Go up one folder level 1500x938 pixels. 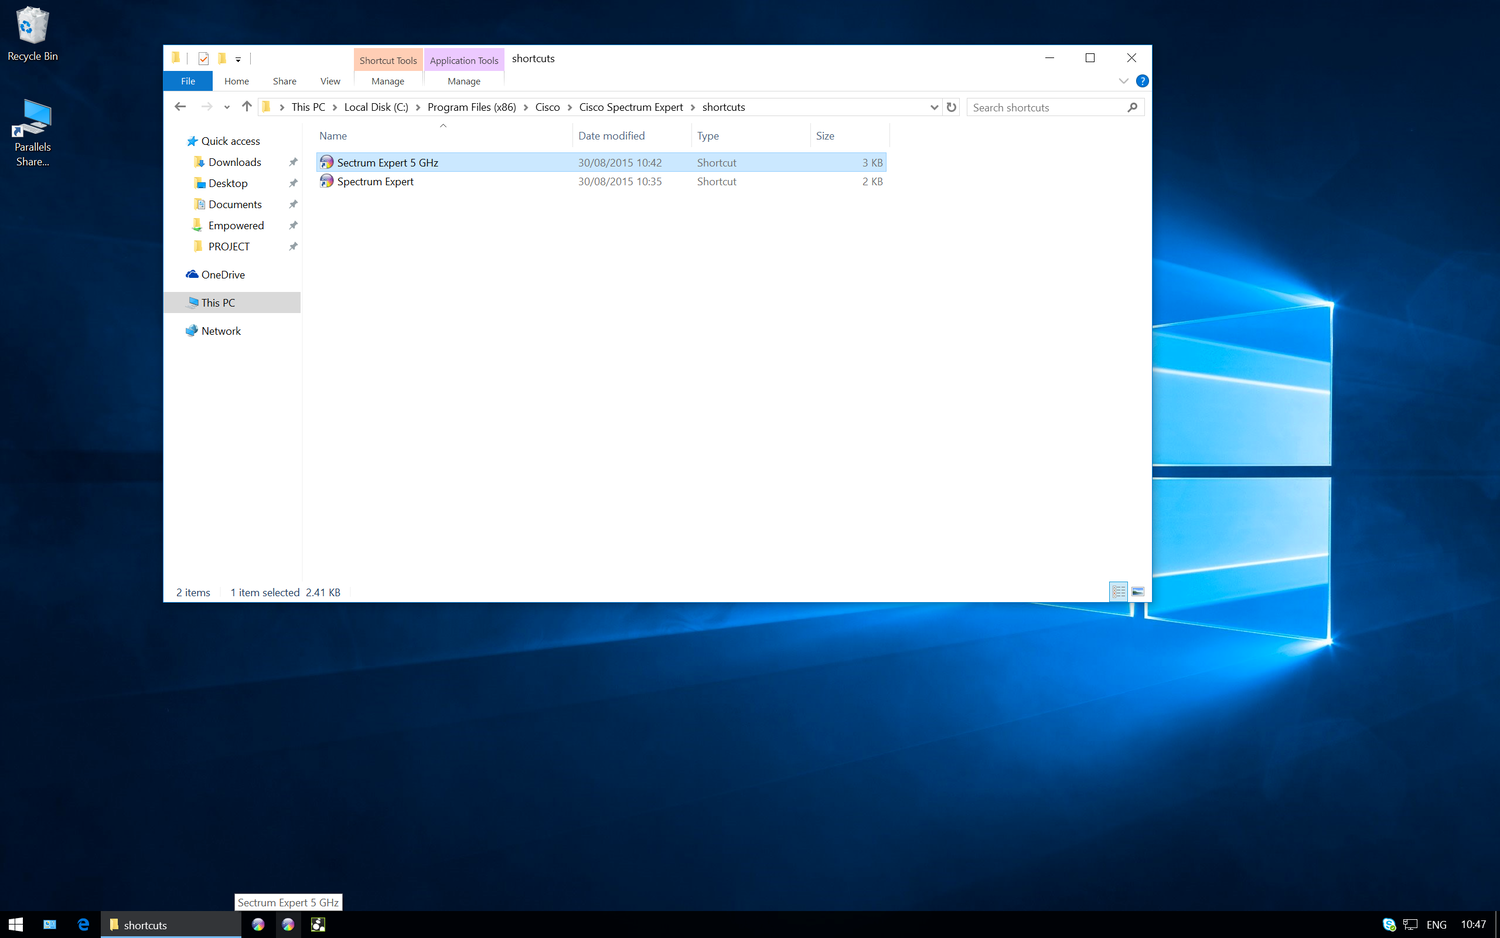point(247,107)
